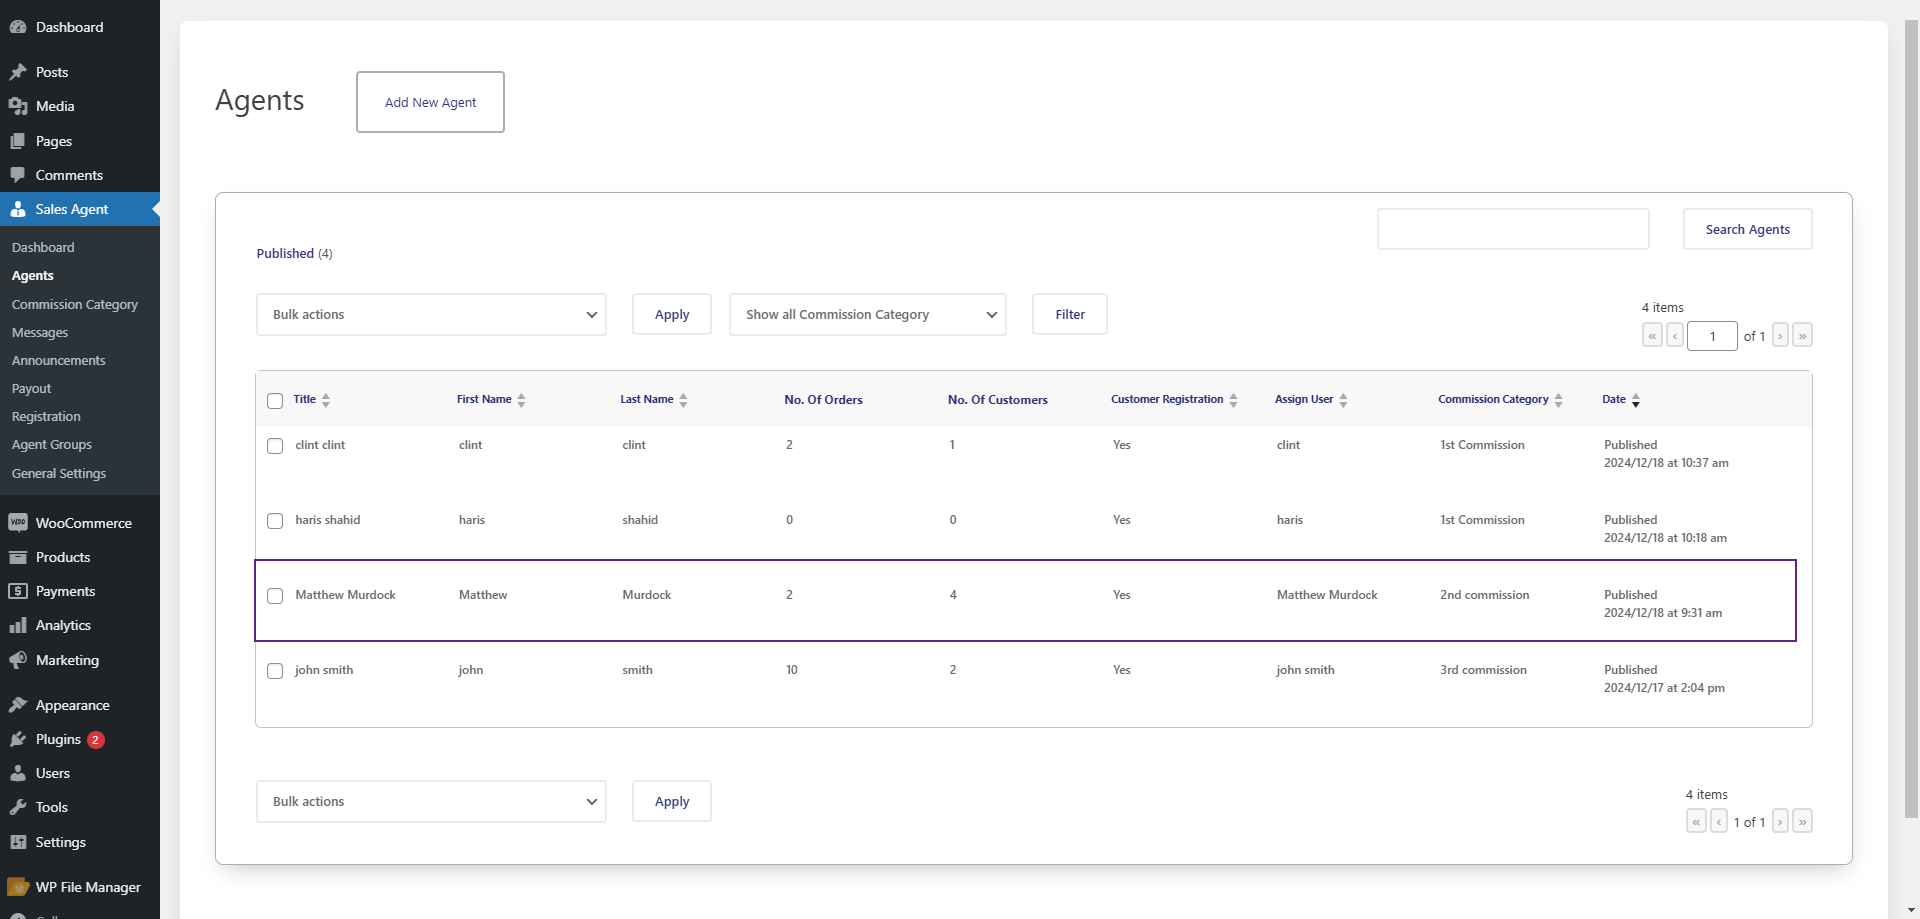Sort table by Assign User column
Viewport: 1920px width, 919px height.
[1311, 400]
